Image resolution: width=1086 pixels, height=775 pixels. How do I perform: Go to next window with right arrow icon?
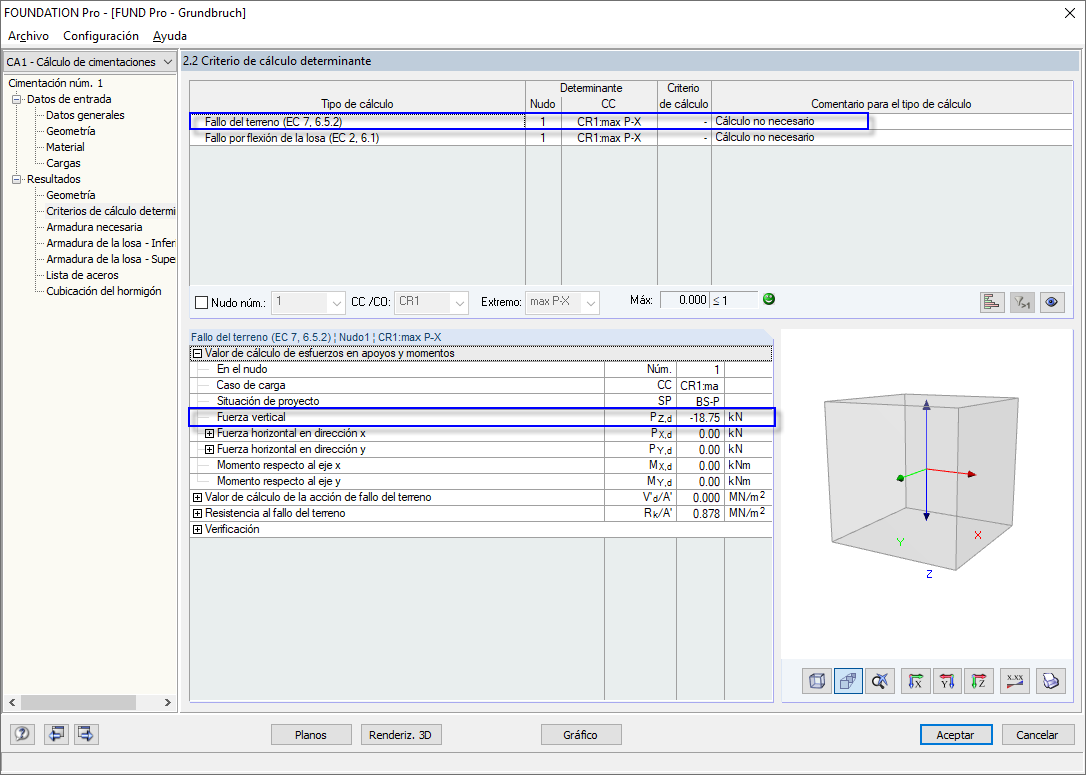coord(86,734)
